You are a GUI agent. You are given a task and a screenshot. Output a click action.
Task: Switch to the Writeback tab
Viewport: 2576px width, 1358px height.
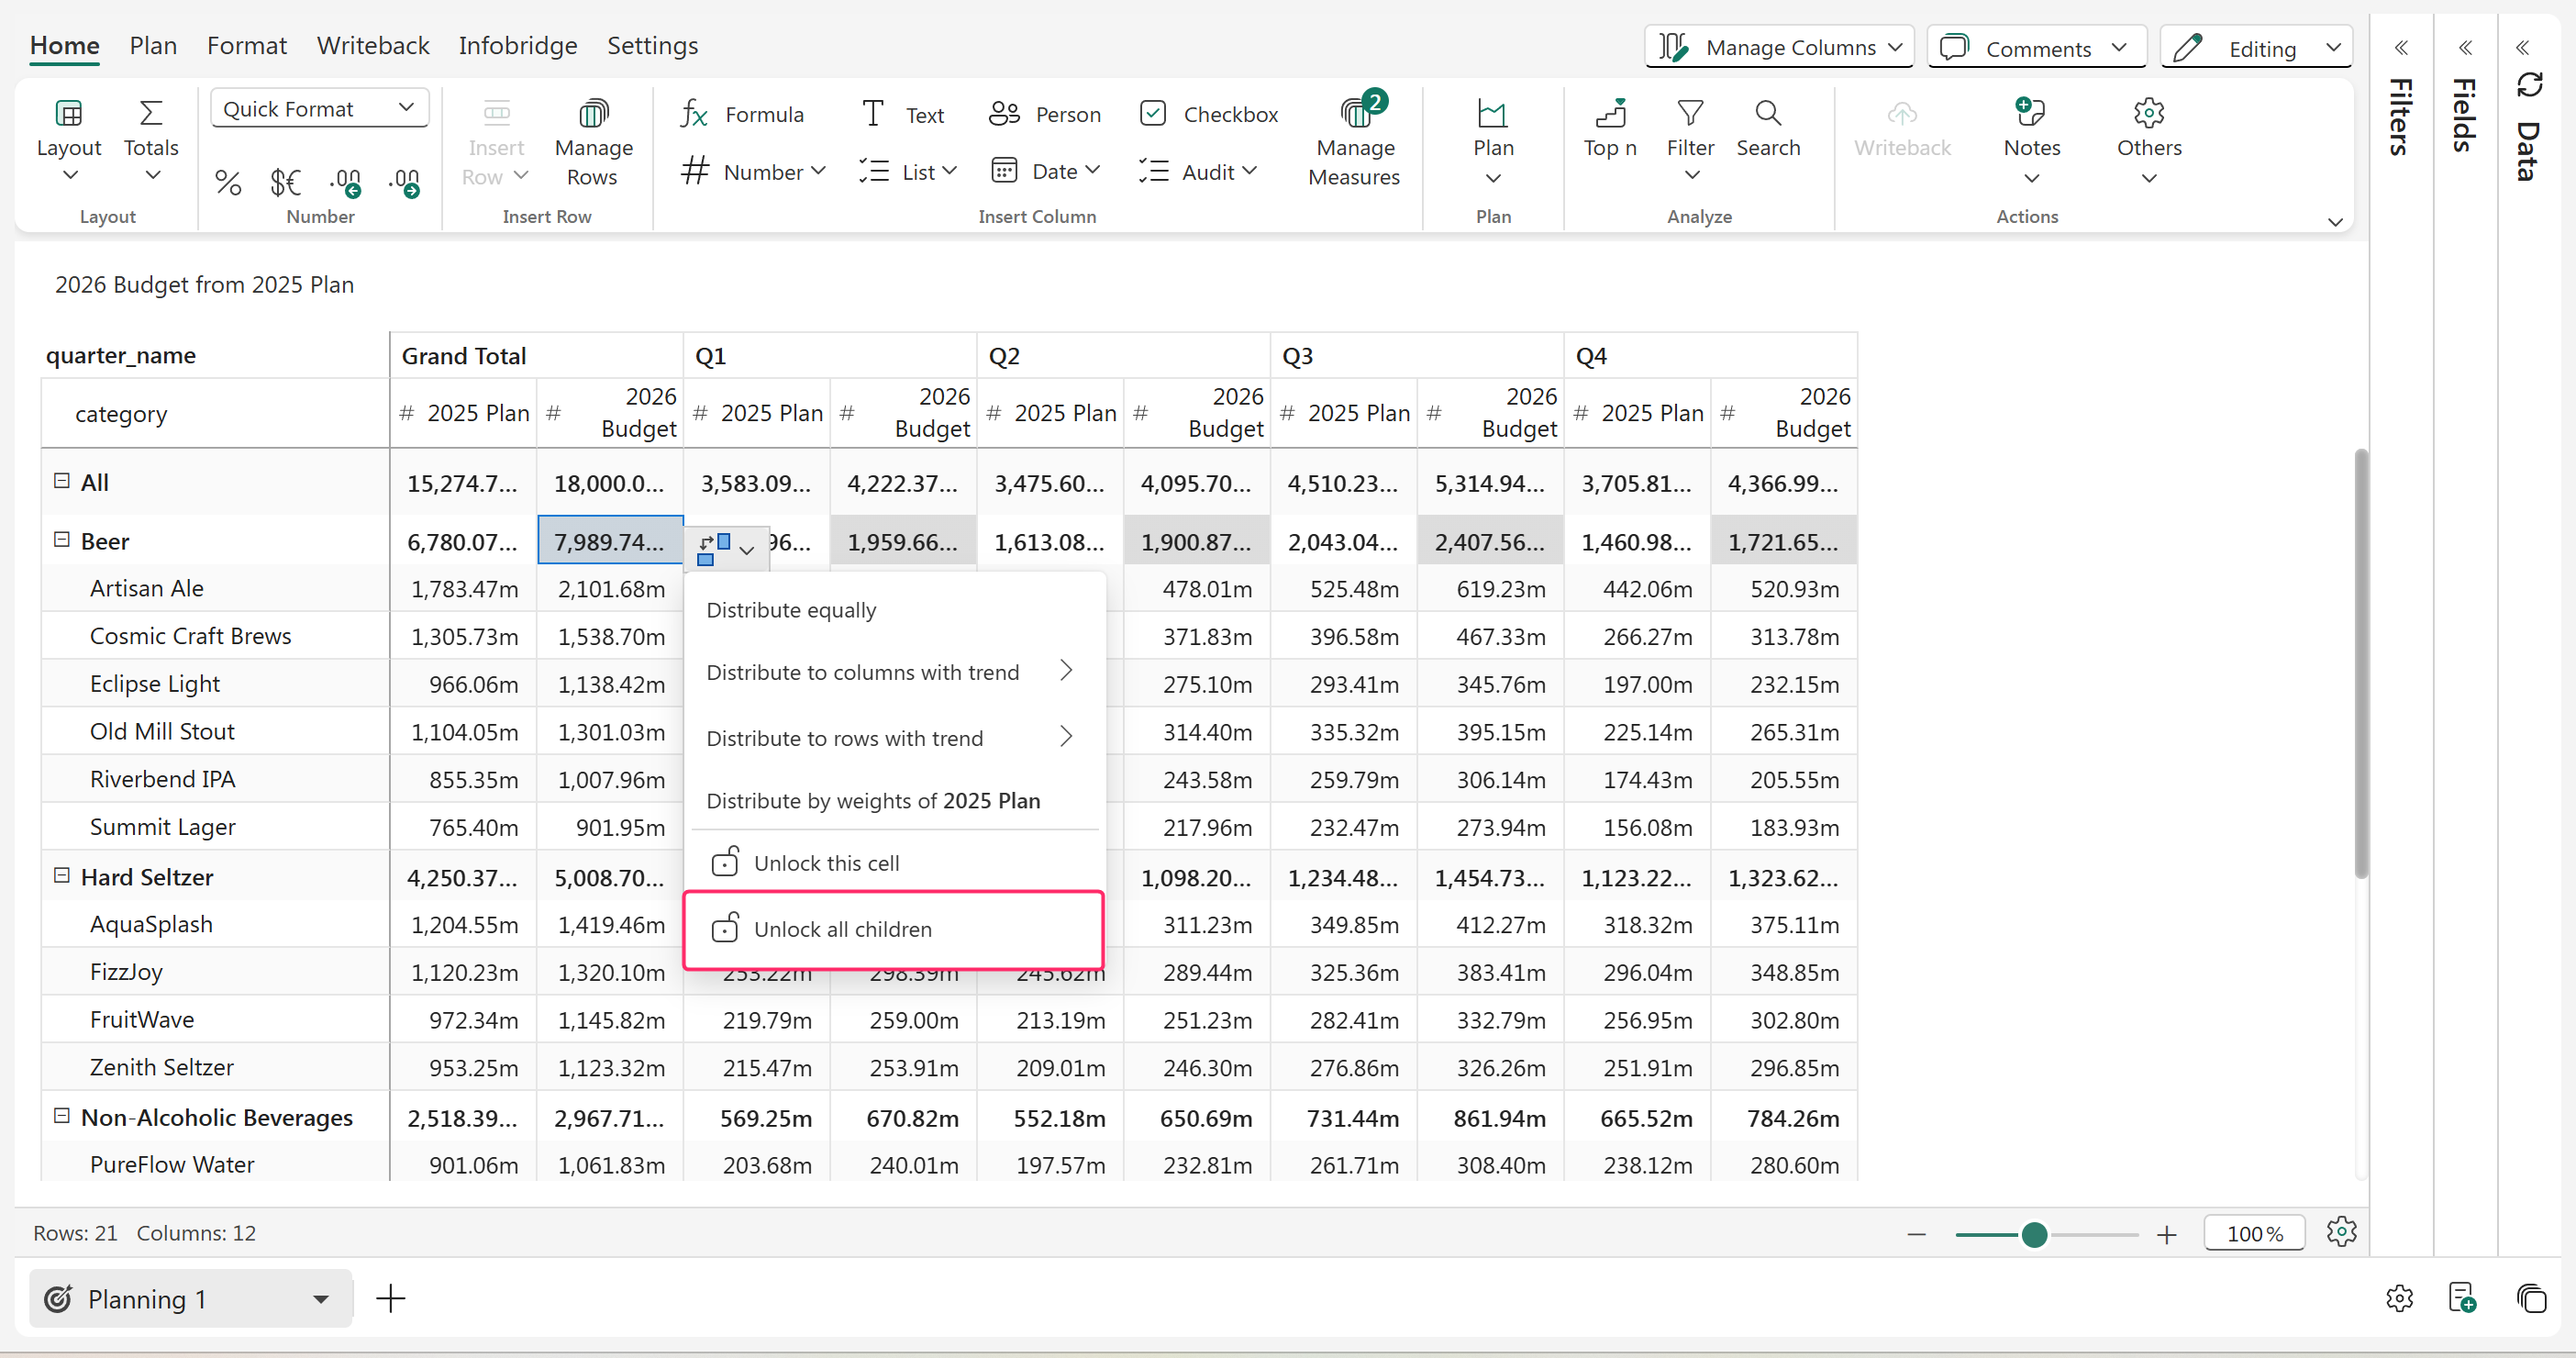click(372, 46)
